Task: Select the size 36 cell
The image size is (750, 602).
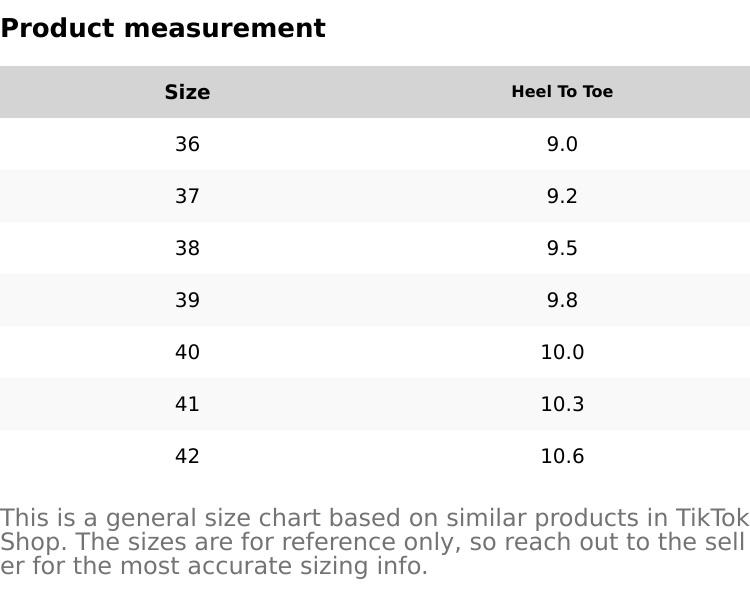Action: (x=187, y=144)
